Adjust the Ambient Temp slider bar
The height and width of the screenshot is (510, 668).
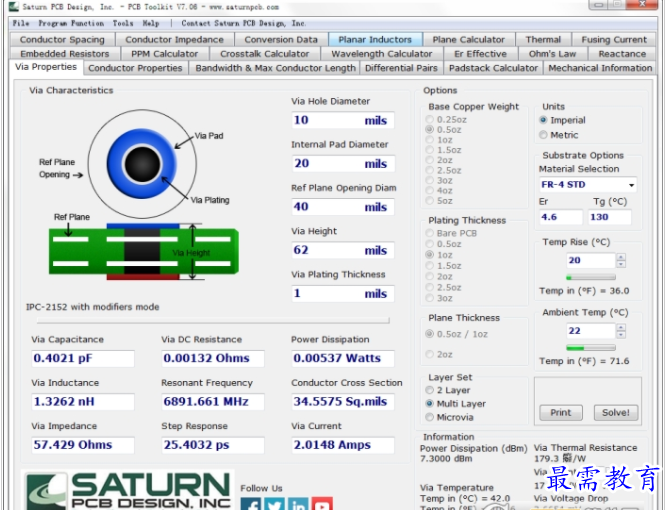[591, 348]
